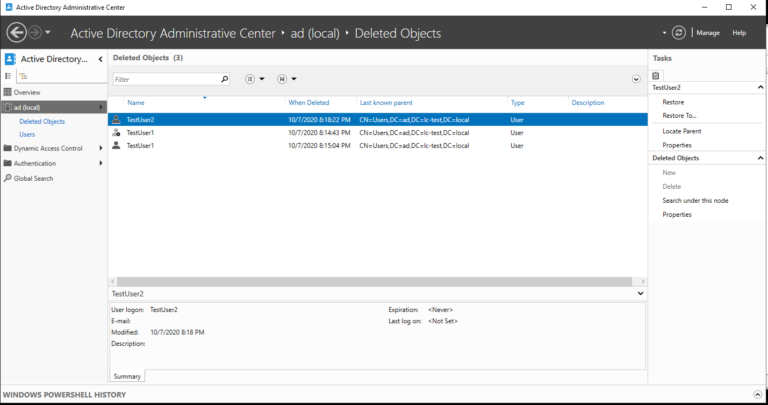Sort by When Deleted column
768x405 pixels.
point(309,102)
